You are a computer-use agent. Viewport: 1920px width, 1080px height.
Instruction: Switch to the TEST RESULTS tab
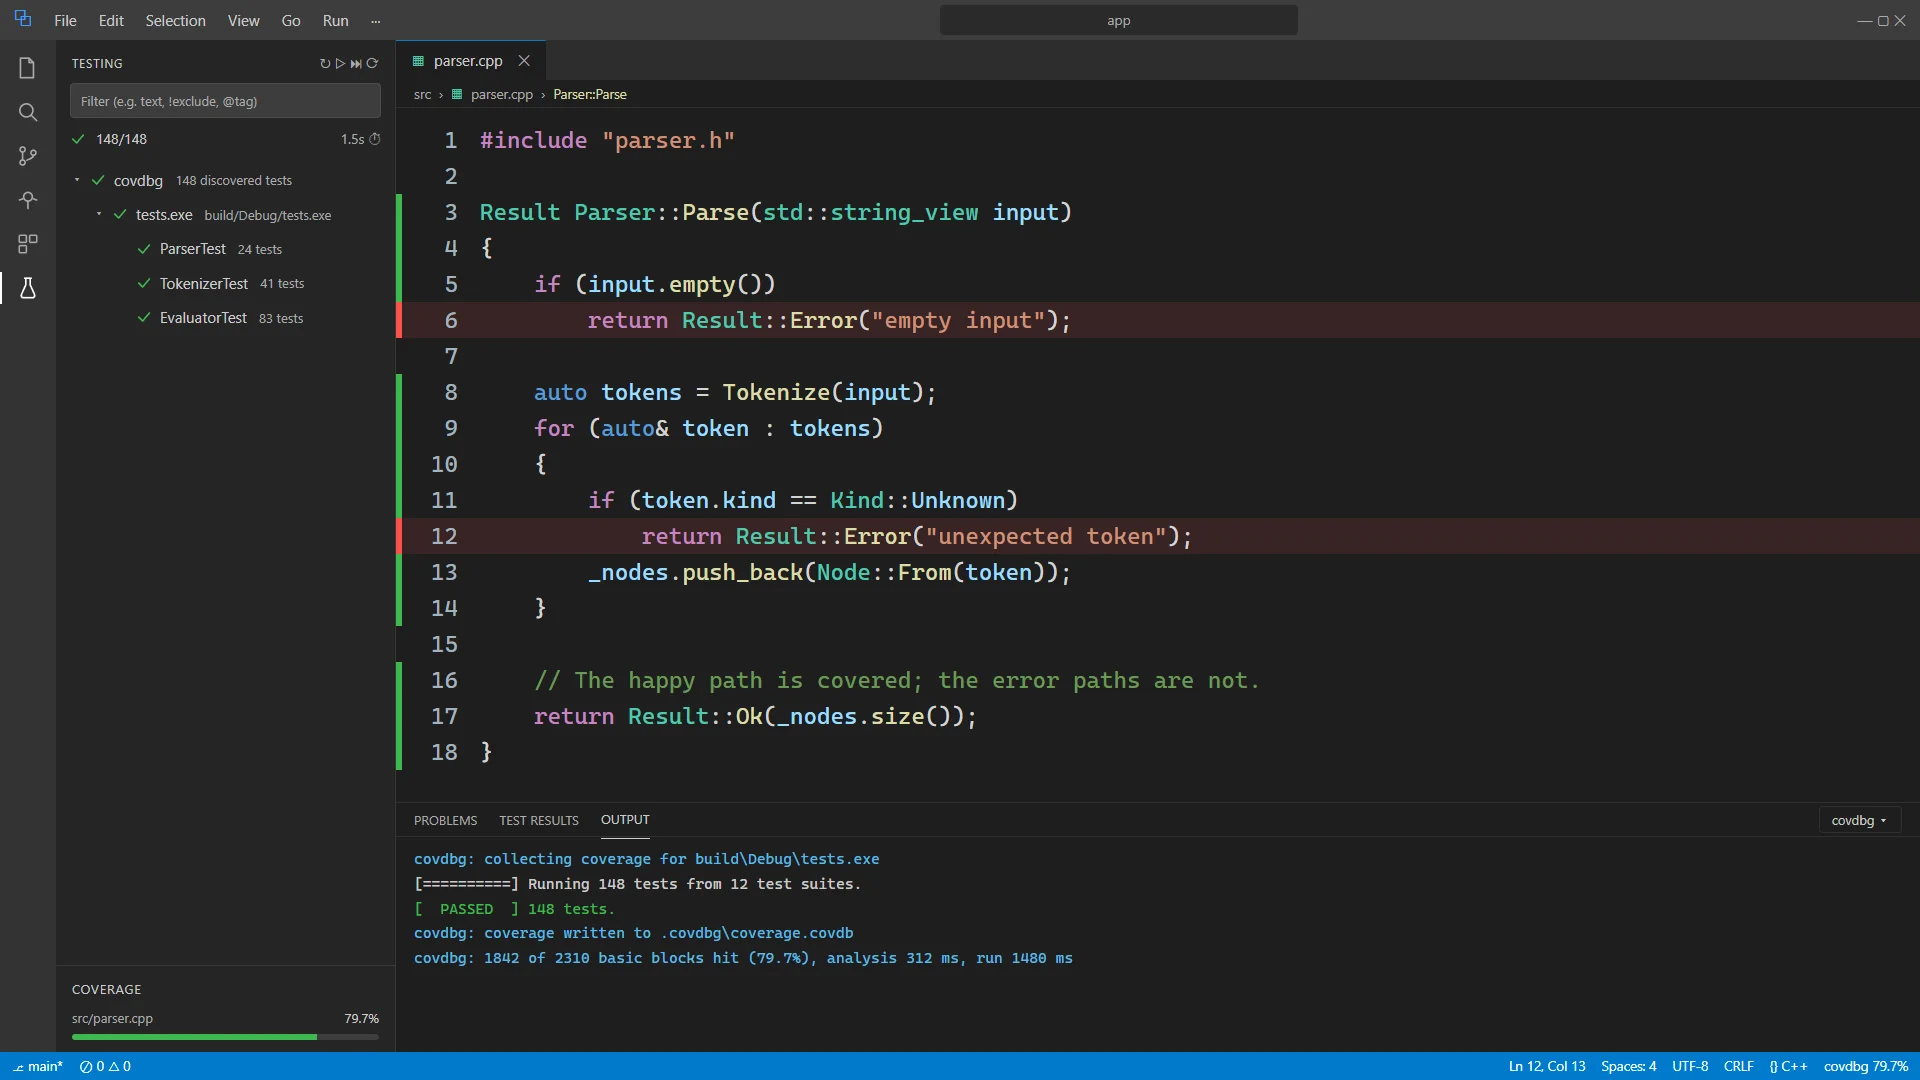[539, 820]
